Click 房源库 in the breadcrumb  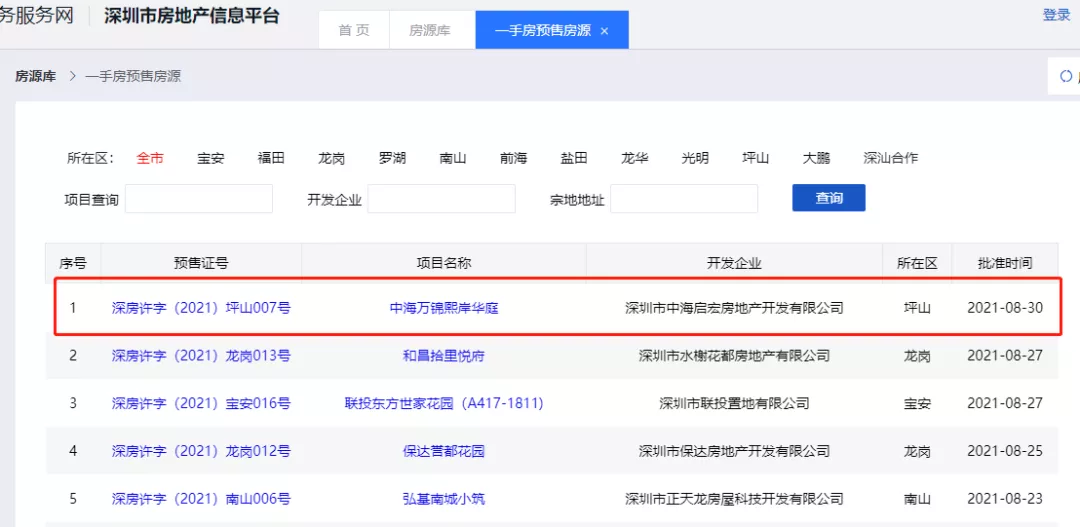35,76
